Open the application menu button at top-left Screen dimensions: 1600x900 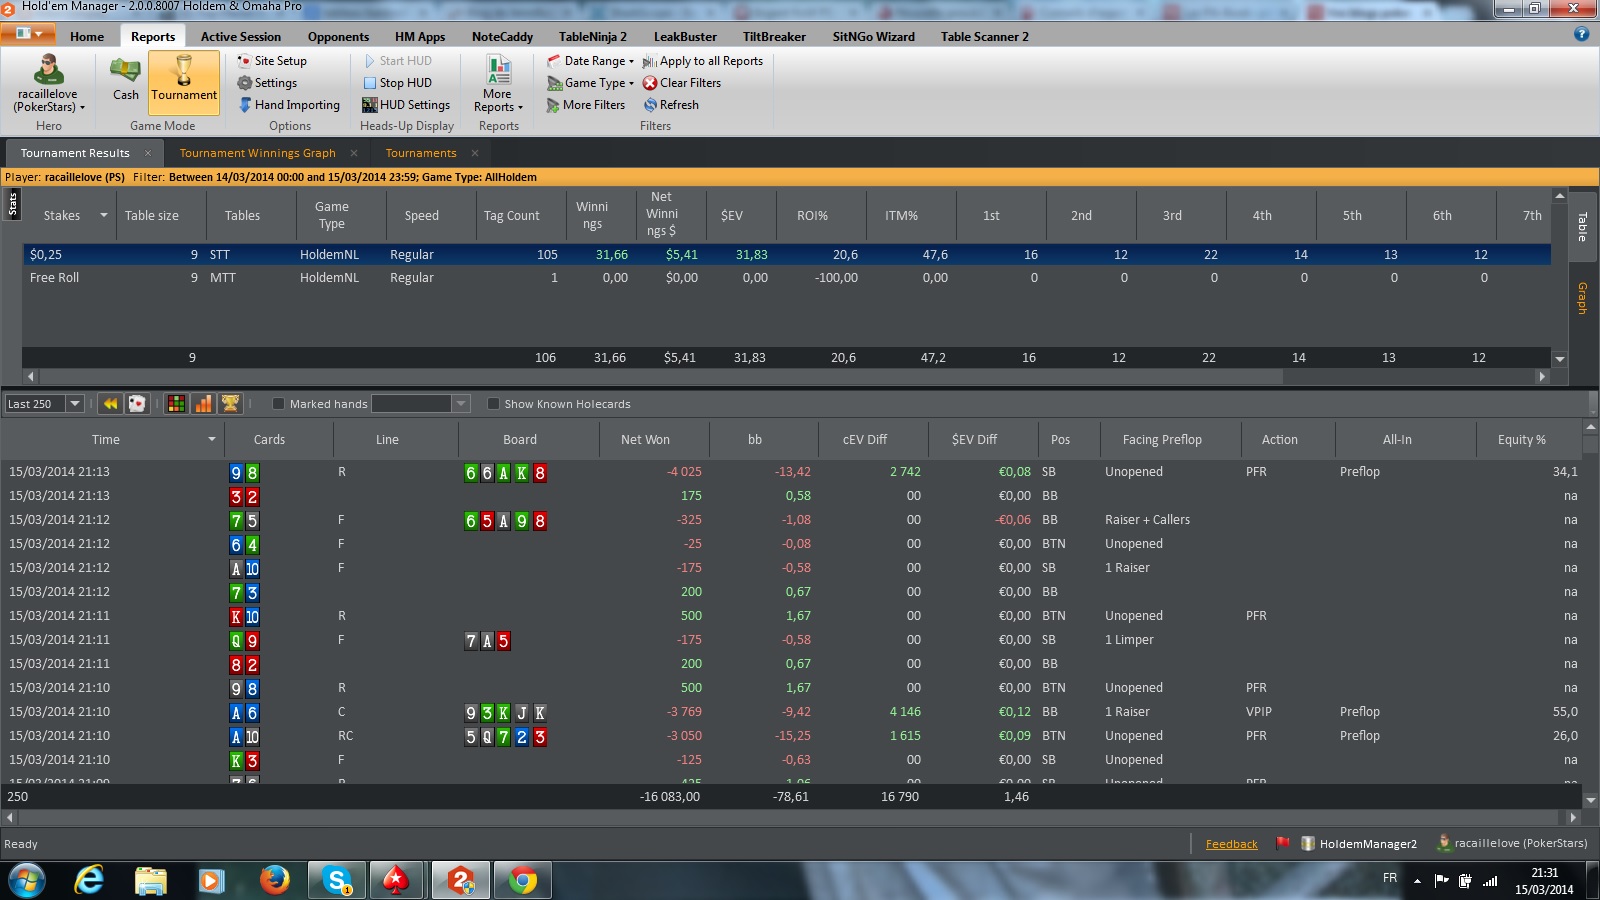[x=29, y=34]
